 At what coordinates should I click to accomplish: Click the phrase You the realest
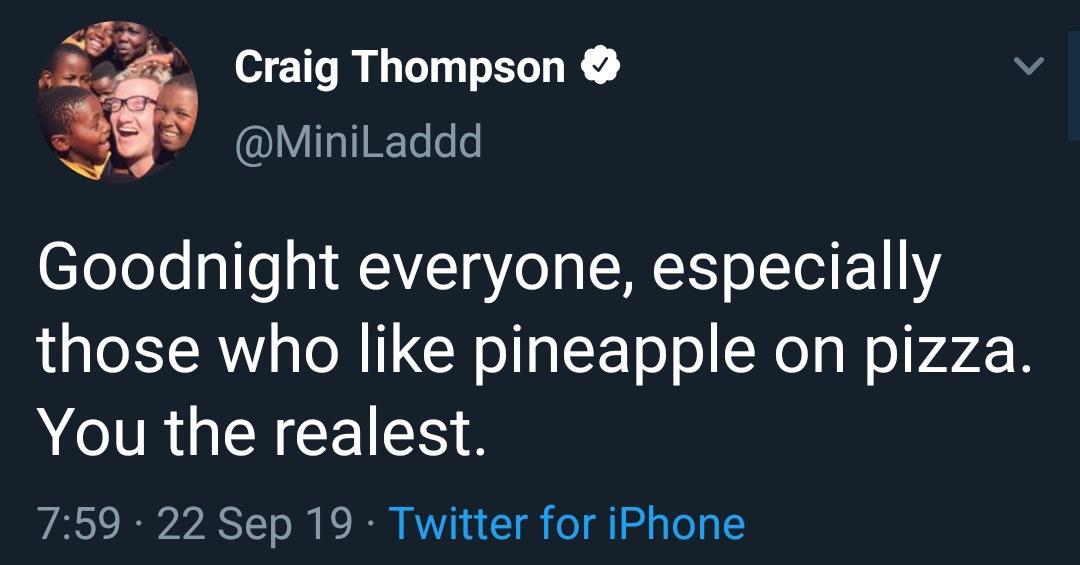261,431
